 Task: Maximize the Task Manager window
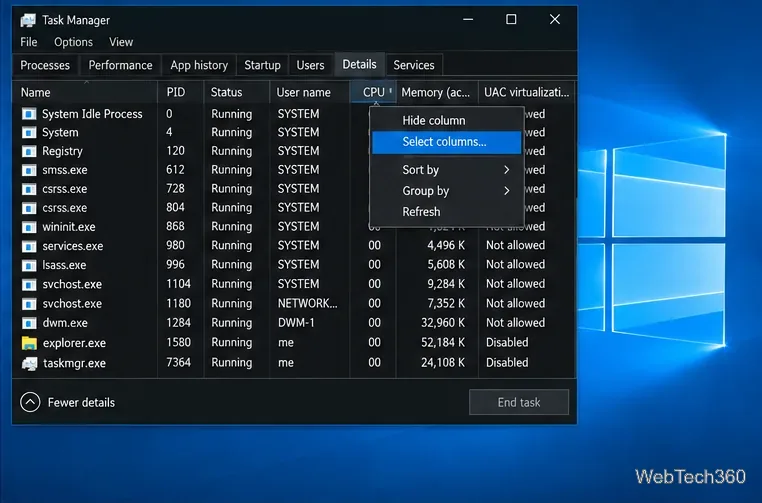point(511,19)
